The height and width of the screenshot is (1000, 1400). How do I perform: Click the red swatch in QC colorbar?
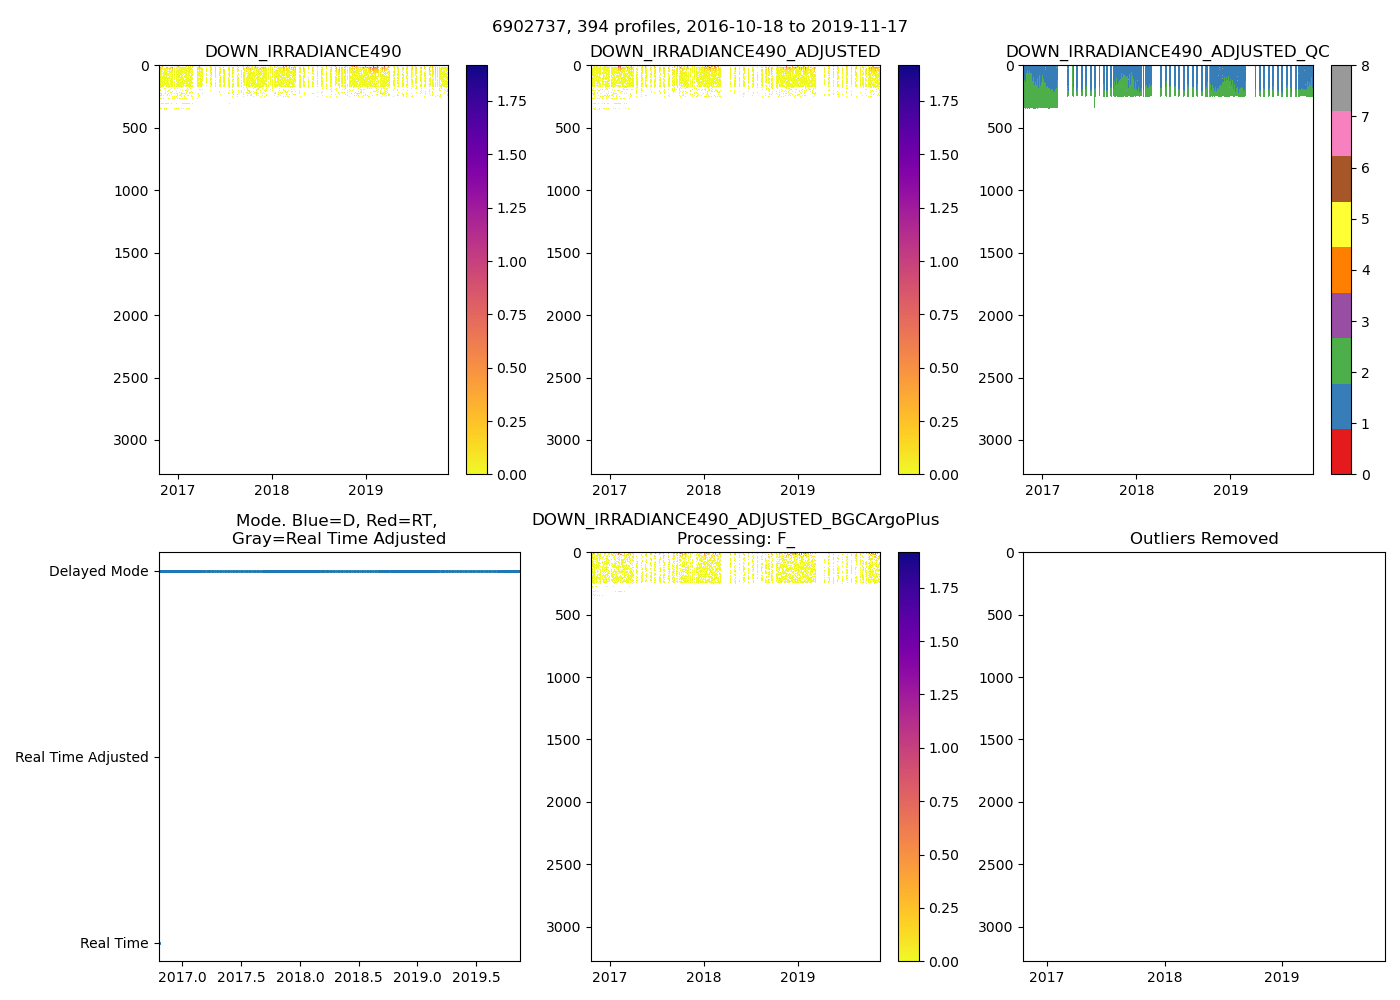pyautogui.click(x=1341, y=451)
